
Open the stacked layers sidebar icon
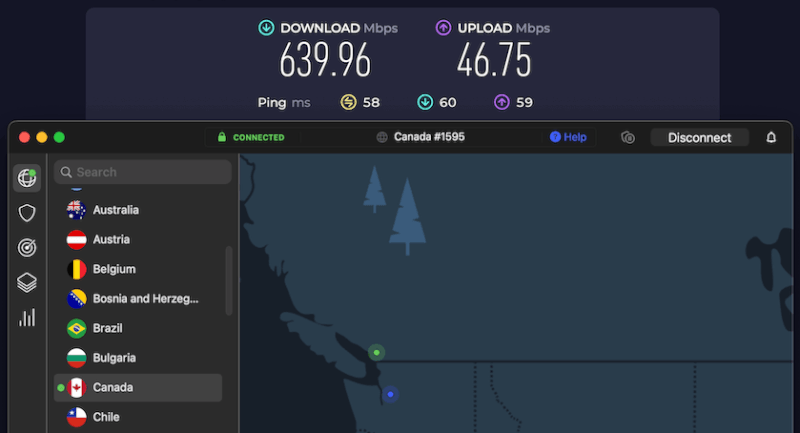[27, 283]
